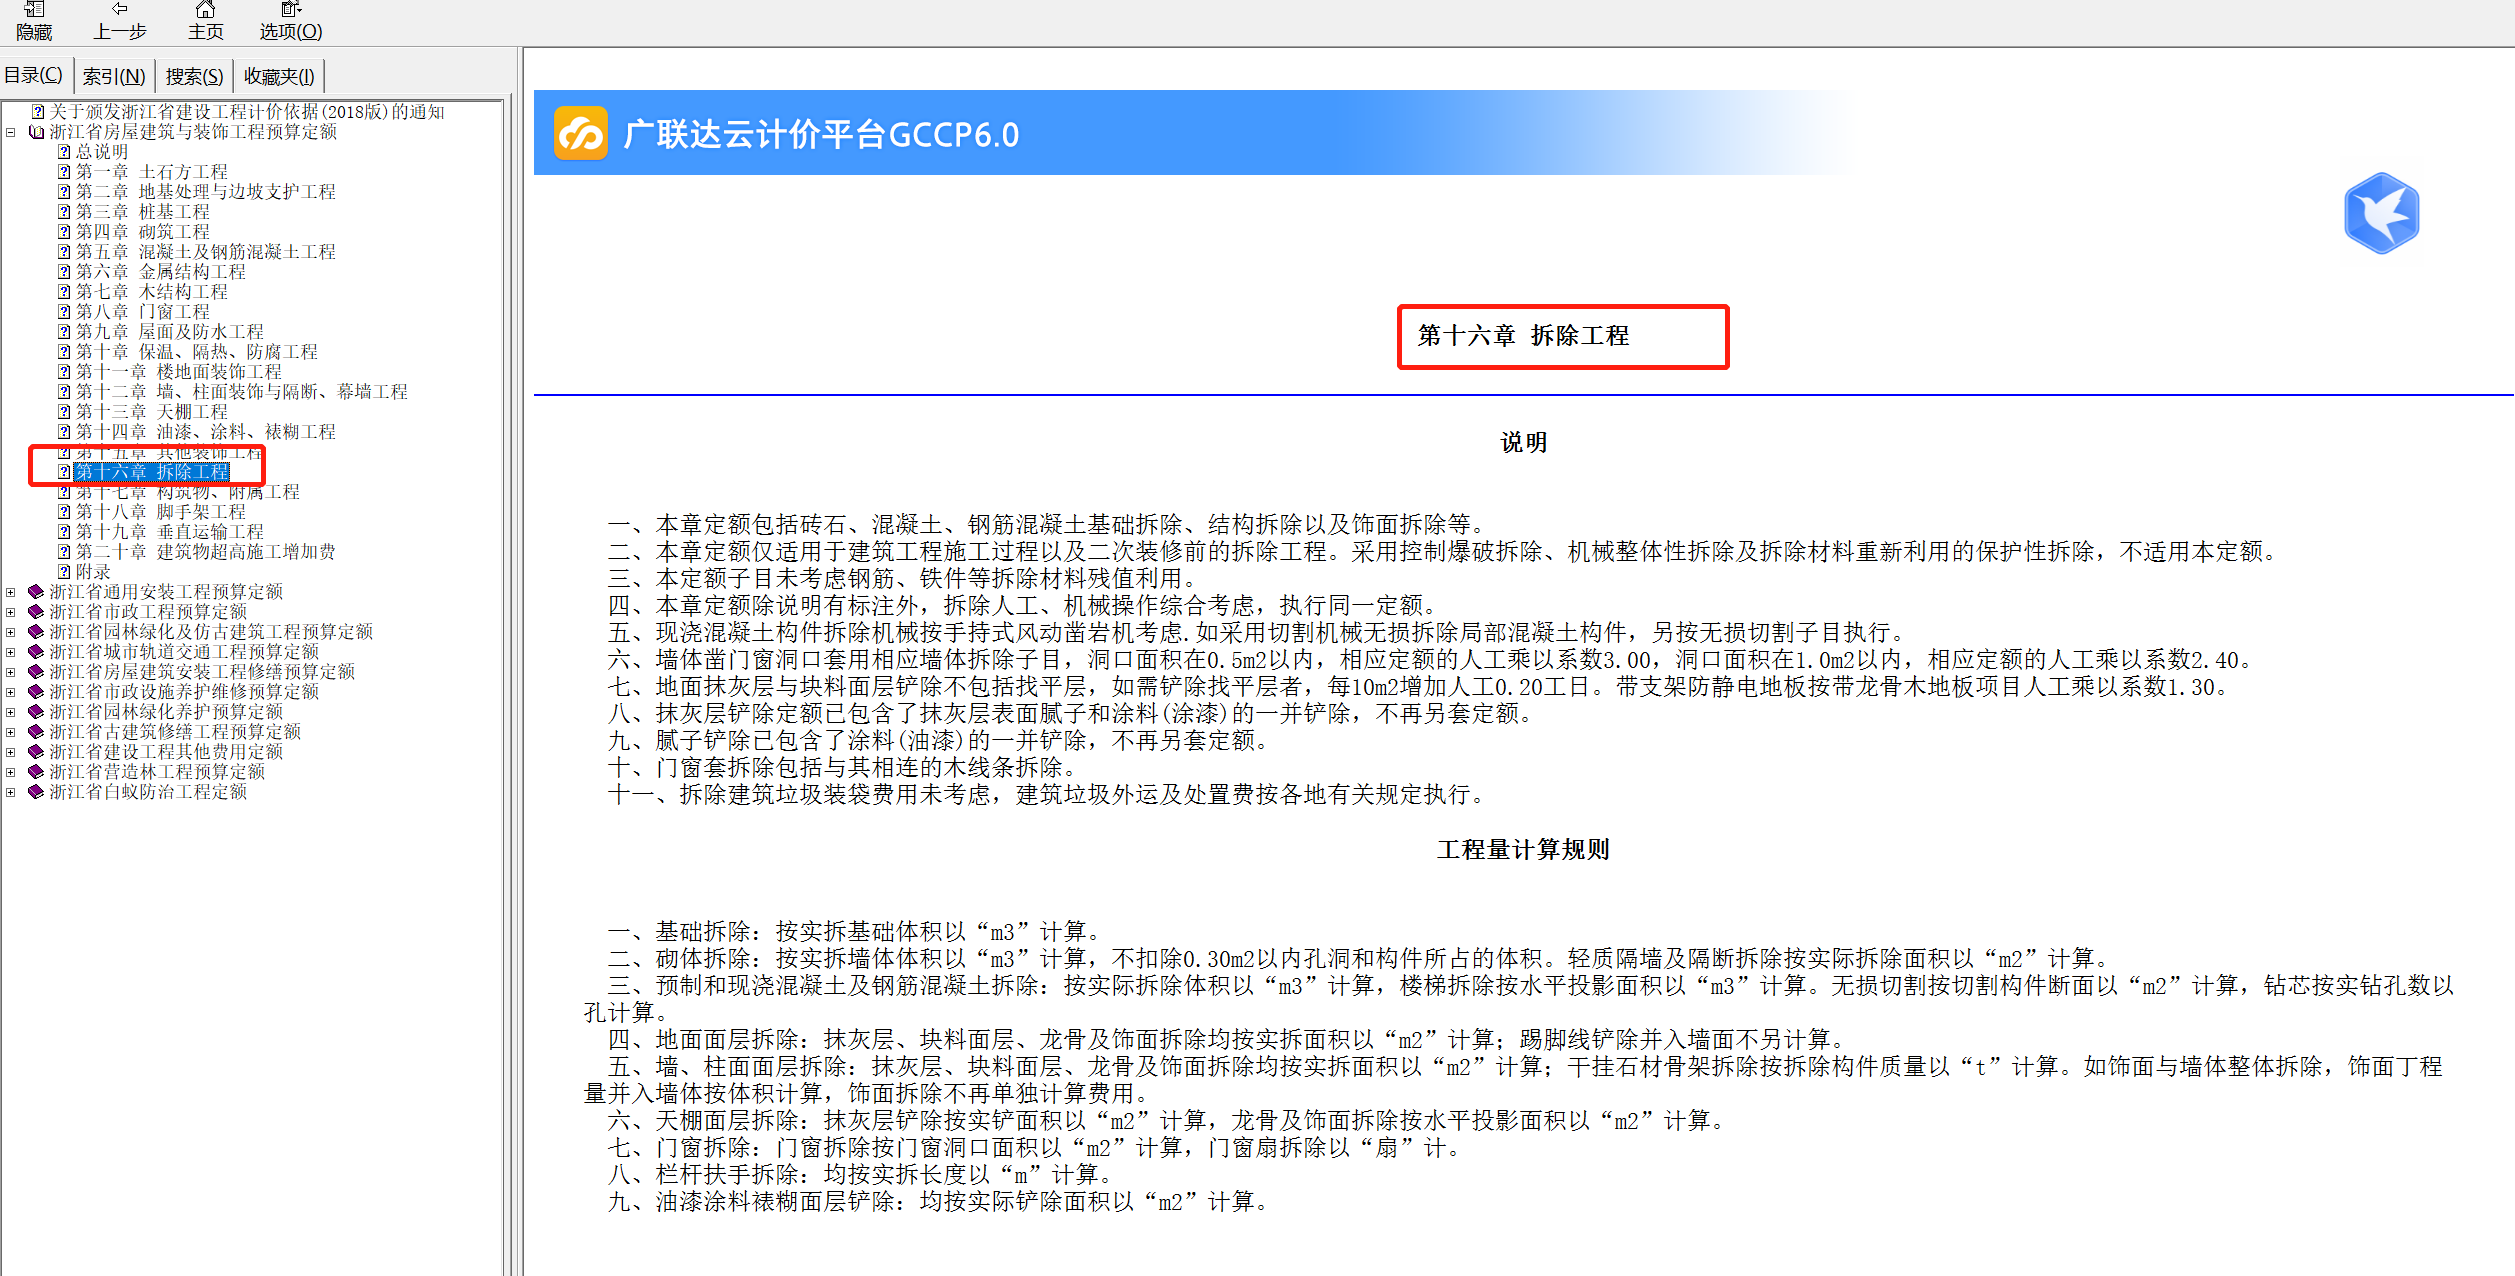
Task: Expand 浙江省建设工程其他费用定额 node
Action: [x=10, y=752]
